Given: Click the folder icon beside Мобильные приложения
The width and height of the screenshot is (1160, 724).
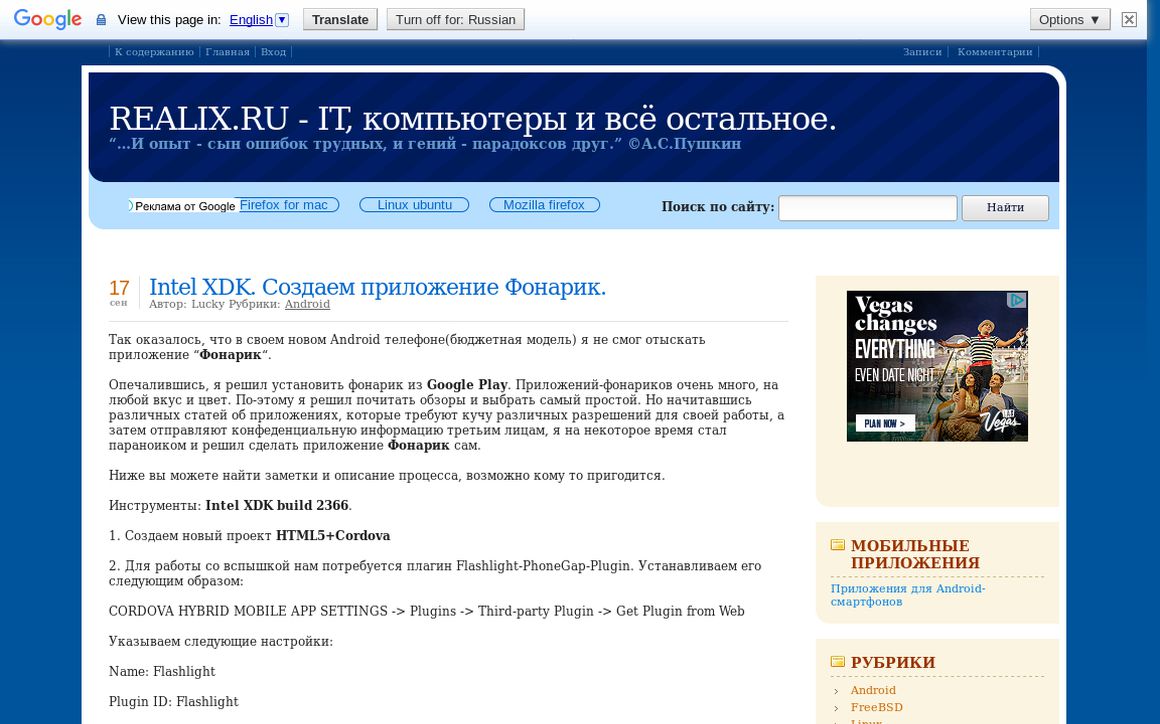Looking at the screenshot, I should (x=837, y=545).
